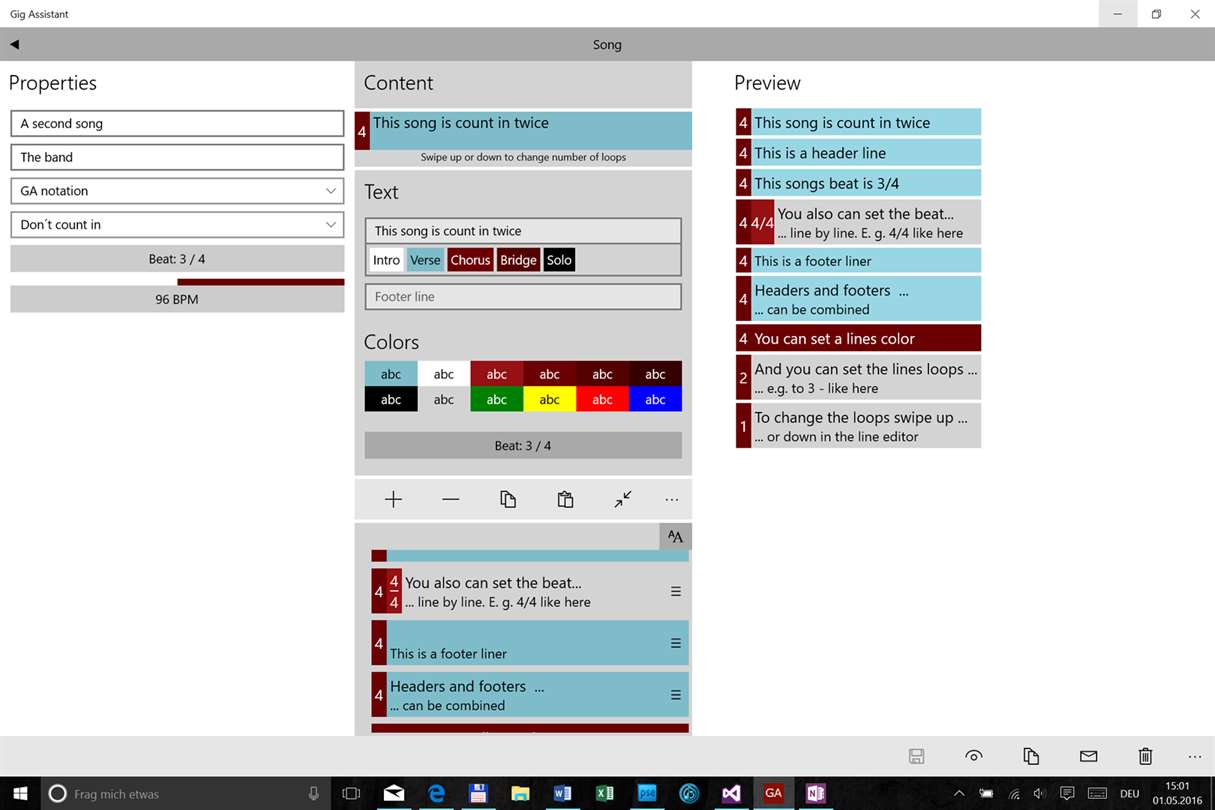Open Task View in the taskbar
Image resolution: width=1215 pixels, height=810 pixels.
(351, 793)
